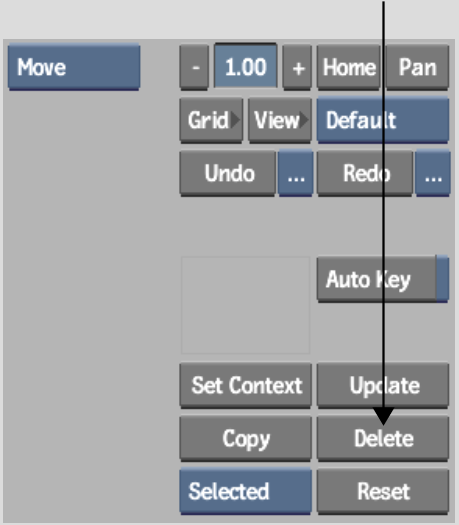Open redo history ellipsis button
The height and width of the screenshot is (525, 459).
click(433, 173)
